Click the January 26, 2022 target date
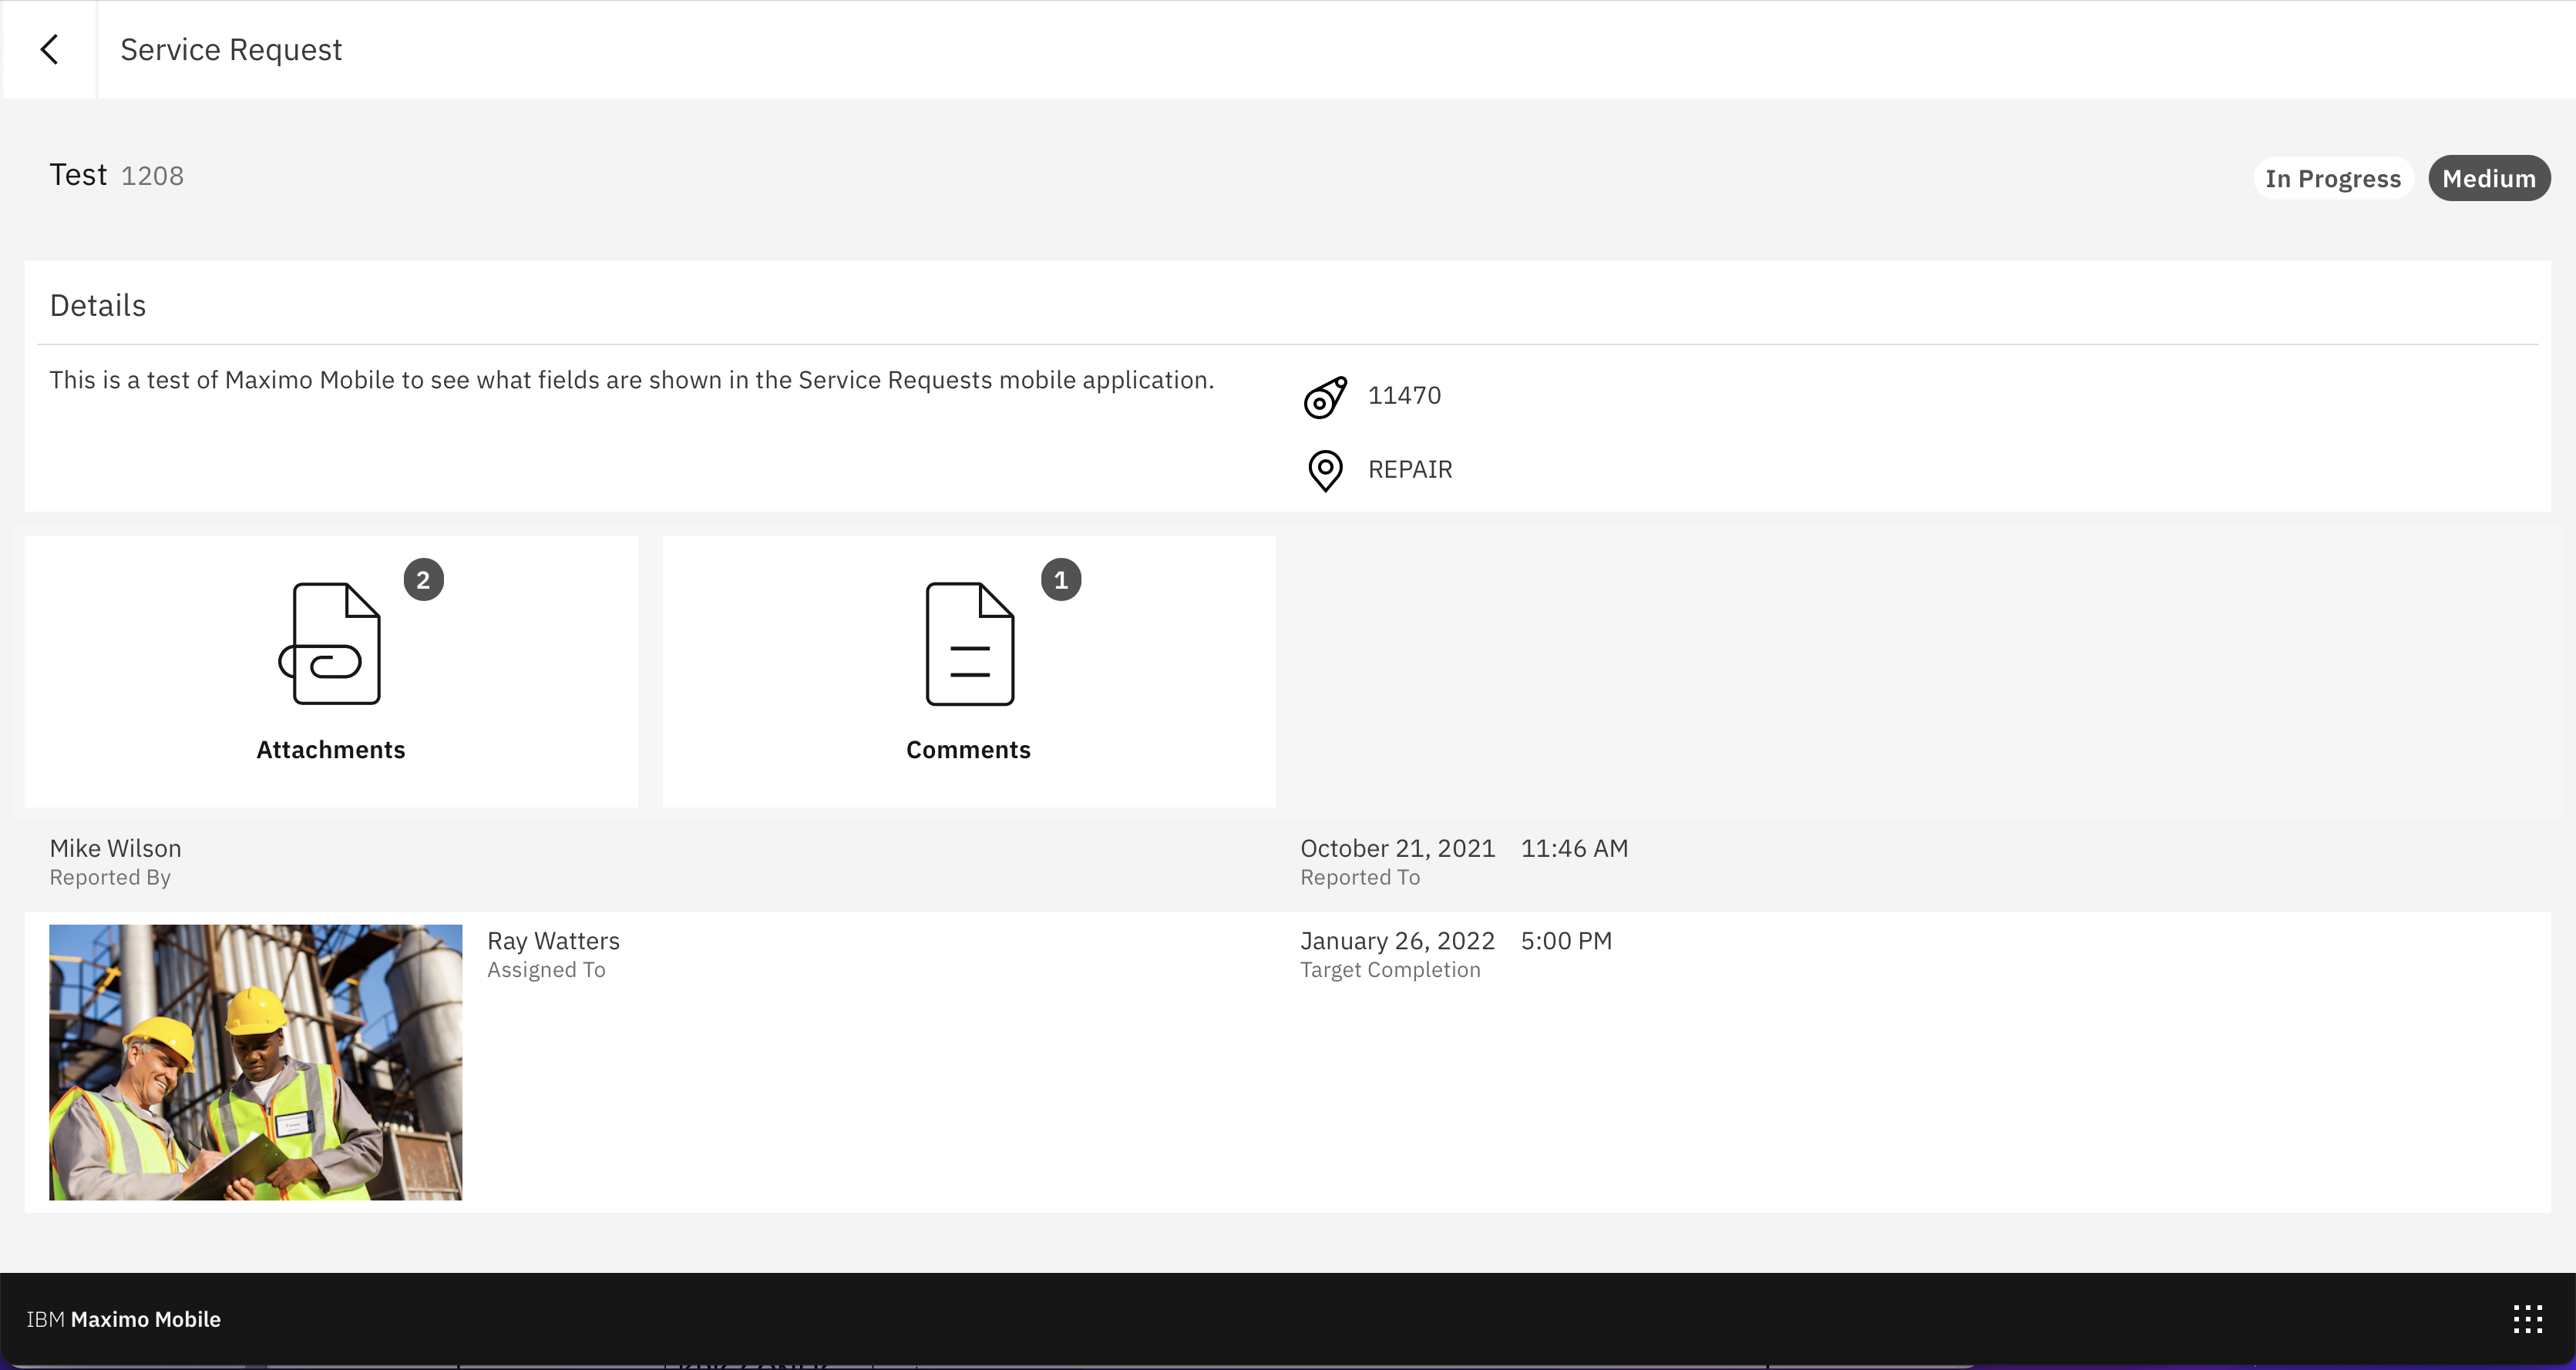The image size is (2576, 1370). [x=1397, y=941]
